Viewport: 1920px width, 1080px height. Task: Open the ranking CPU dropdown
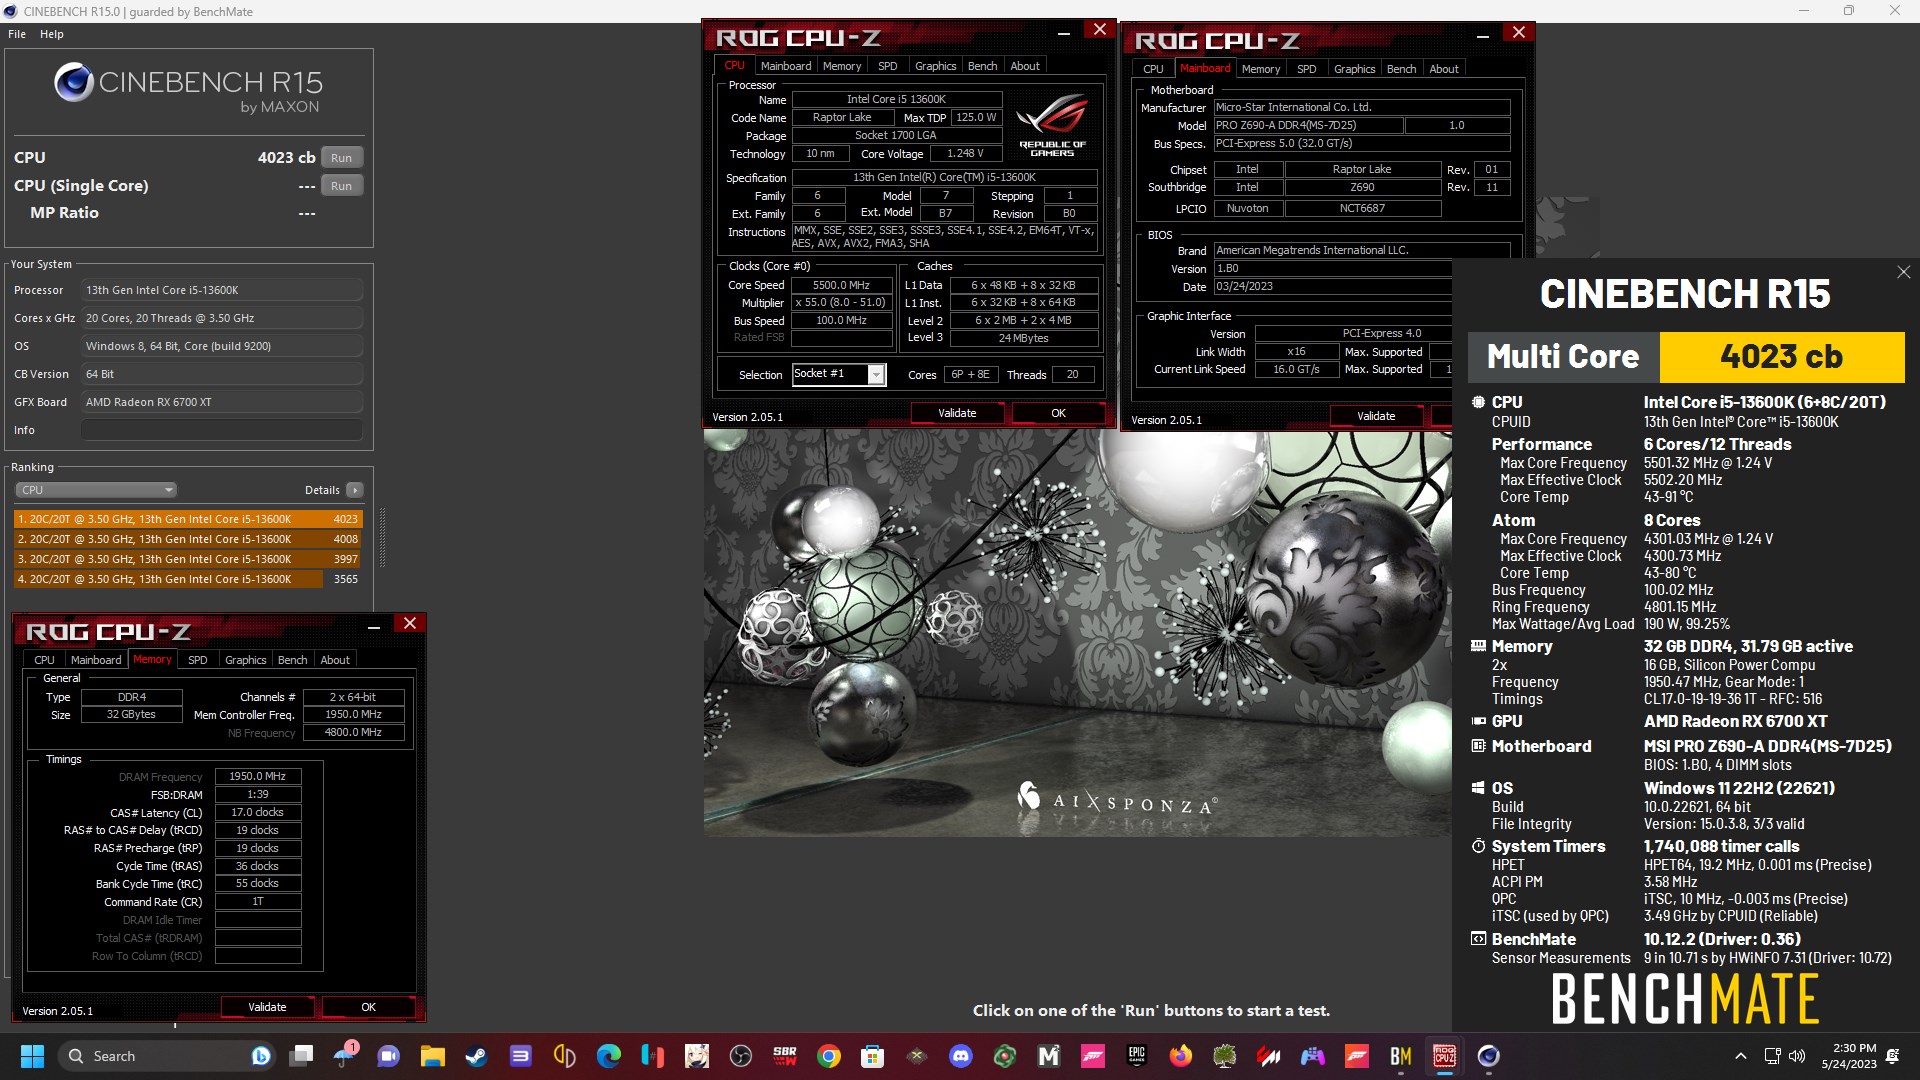tap(96, 490)
